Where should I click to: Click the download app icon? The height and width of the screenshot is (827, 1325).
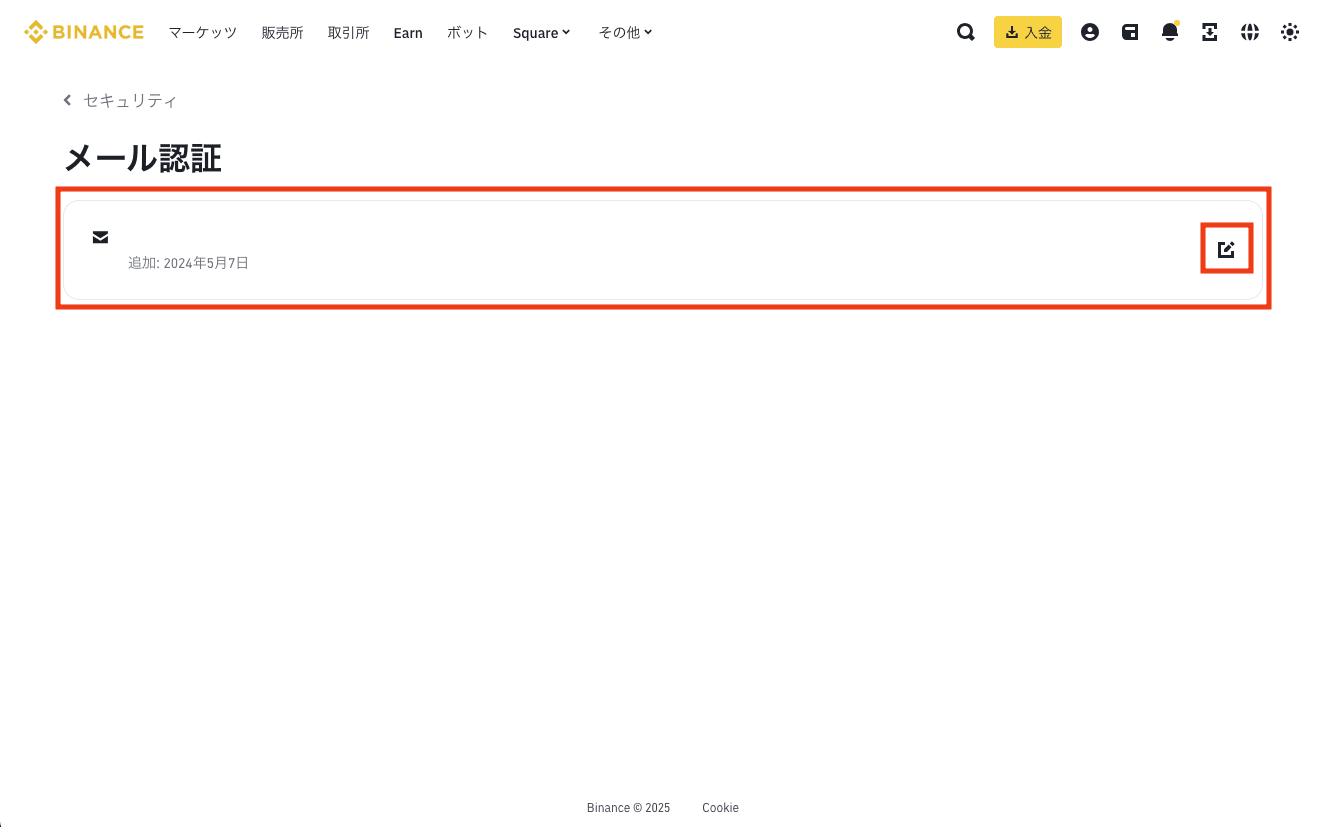pos(1210,32)
